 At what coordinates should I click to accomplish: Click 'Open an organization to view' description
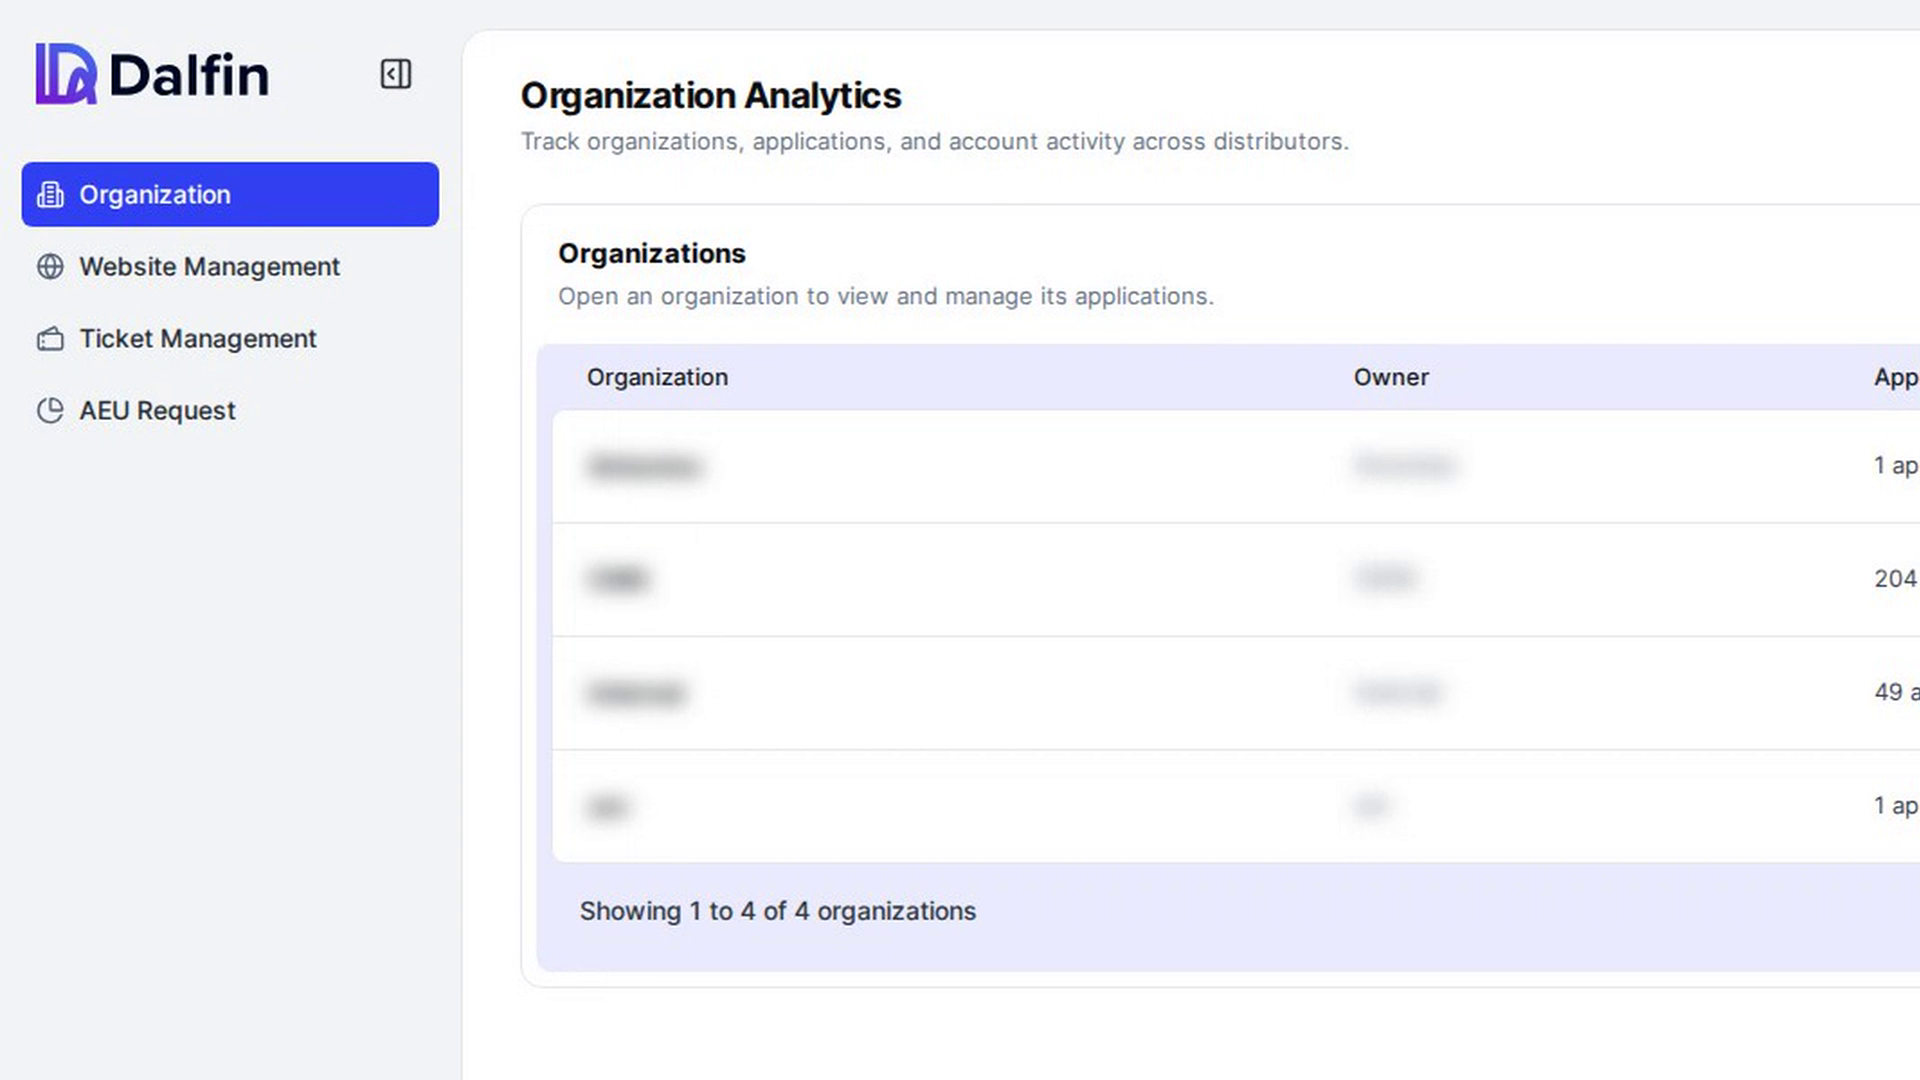[x=886, y=297]
